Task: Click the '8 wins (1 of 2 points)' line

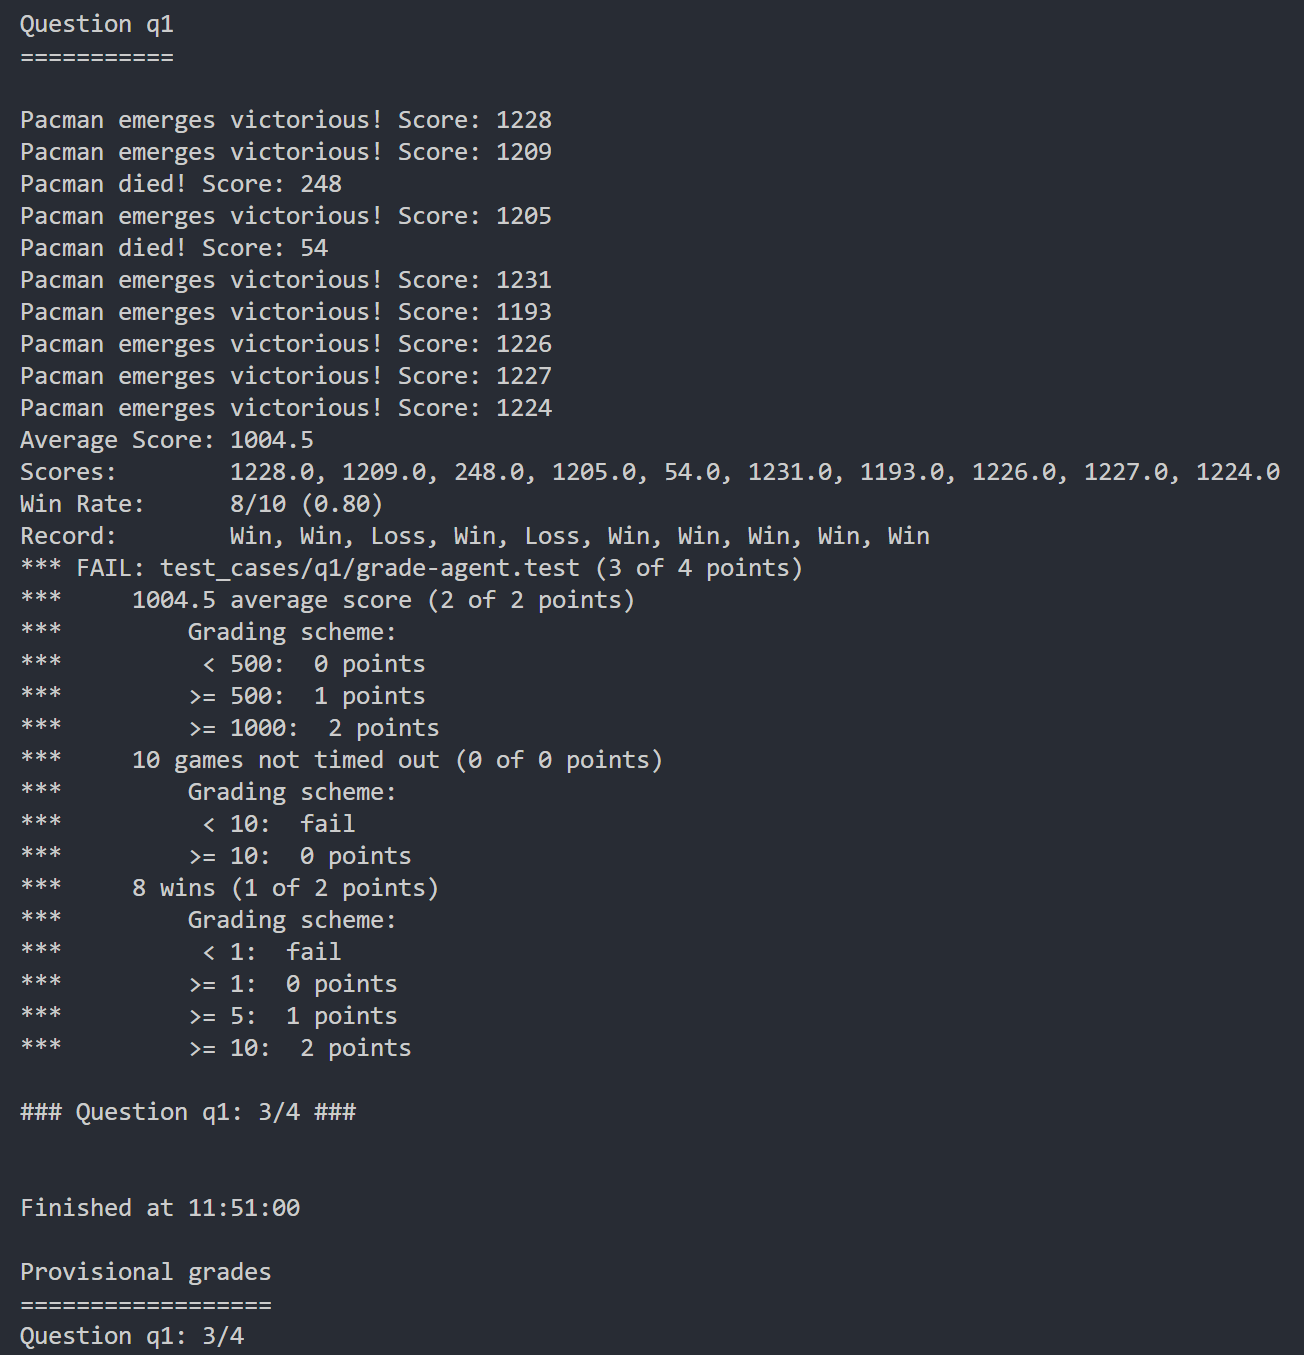Action: click(286, 888)
